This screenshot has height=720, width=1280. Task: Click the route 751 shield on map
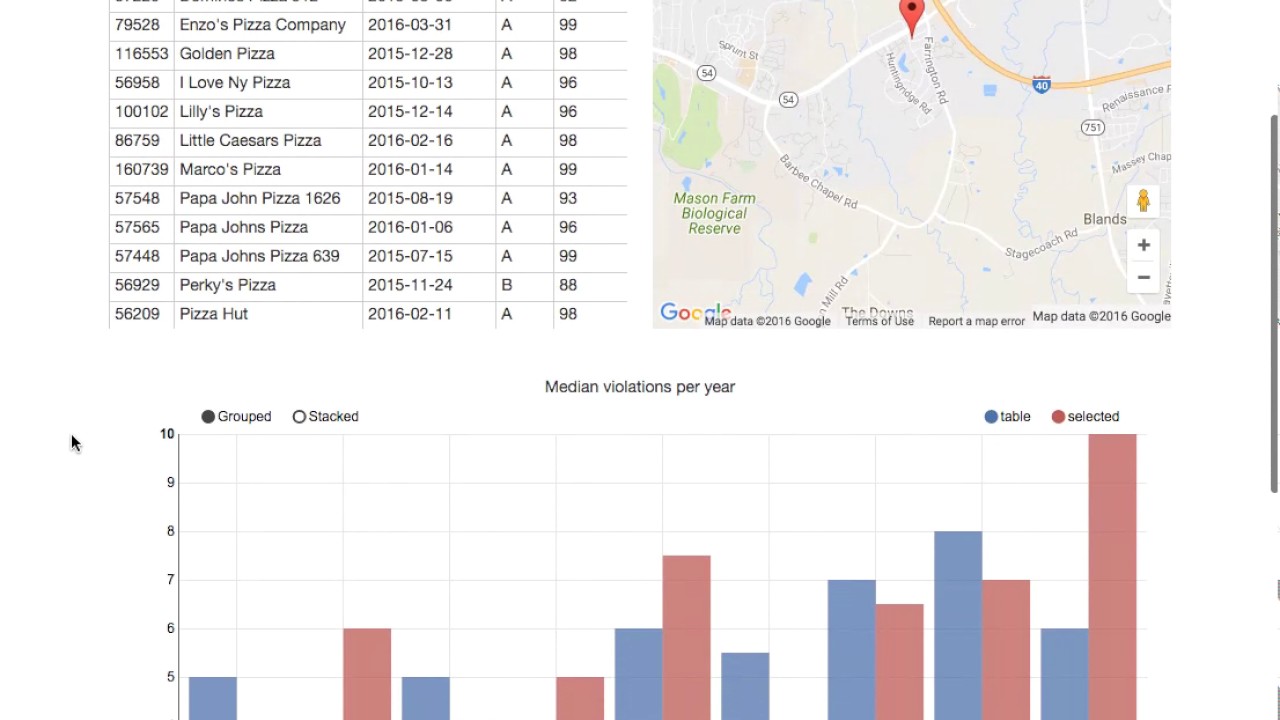pos(1092,127)
